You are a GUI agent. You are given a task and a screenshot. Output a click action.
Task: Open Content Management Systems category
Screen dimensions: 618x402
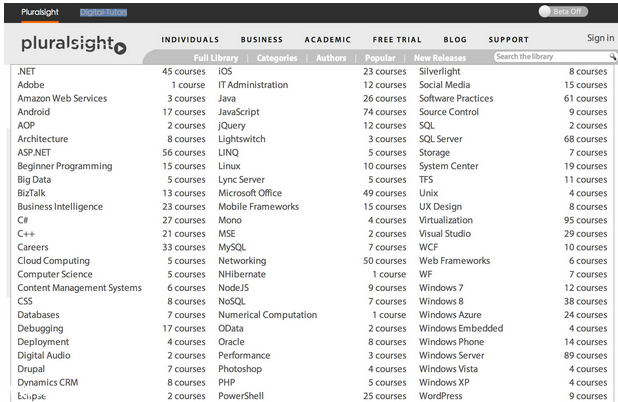pos(79,288)
